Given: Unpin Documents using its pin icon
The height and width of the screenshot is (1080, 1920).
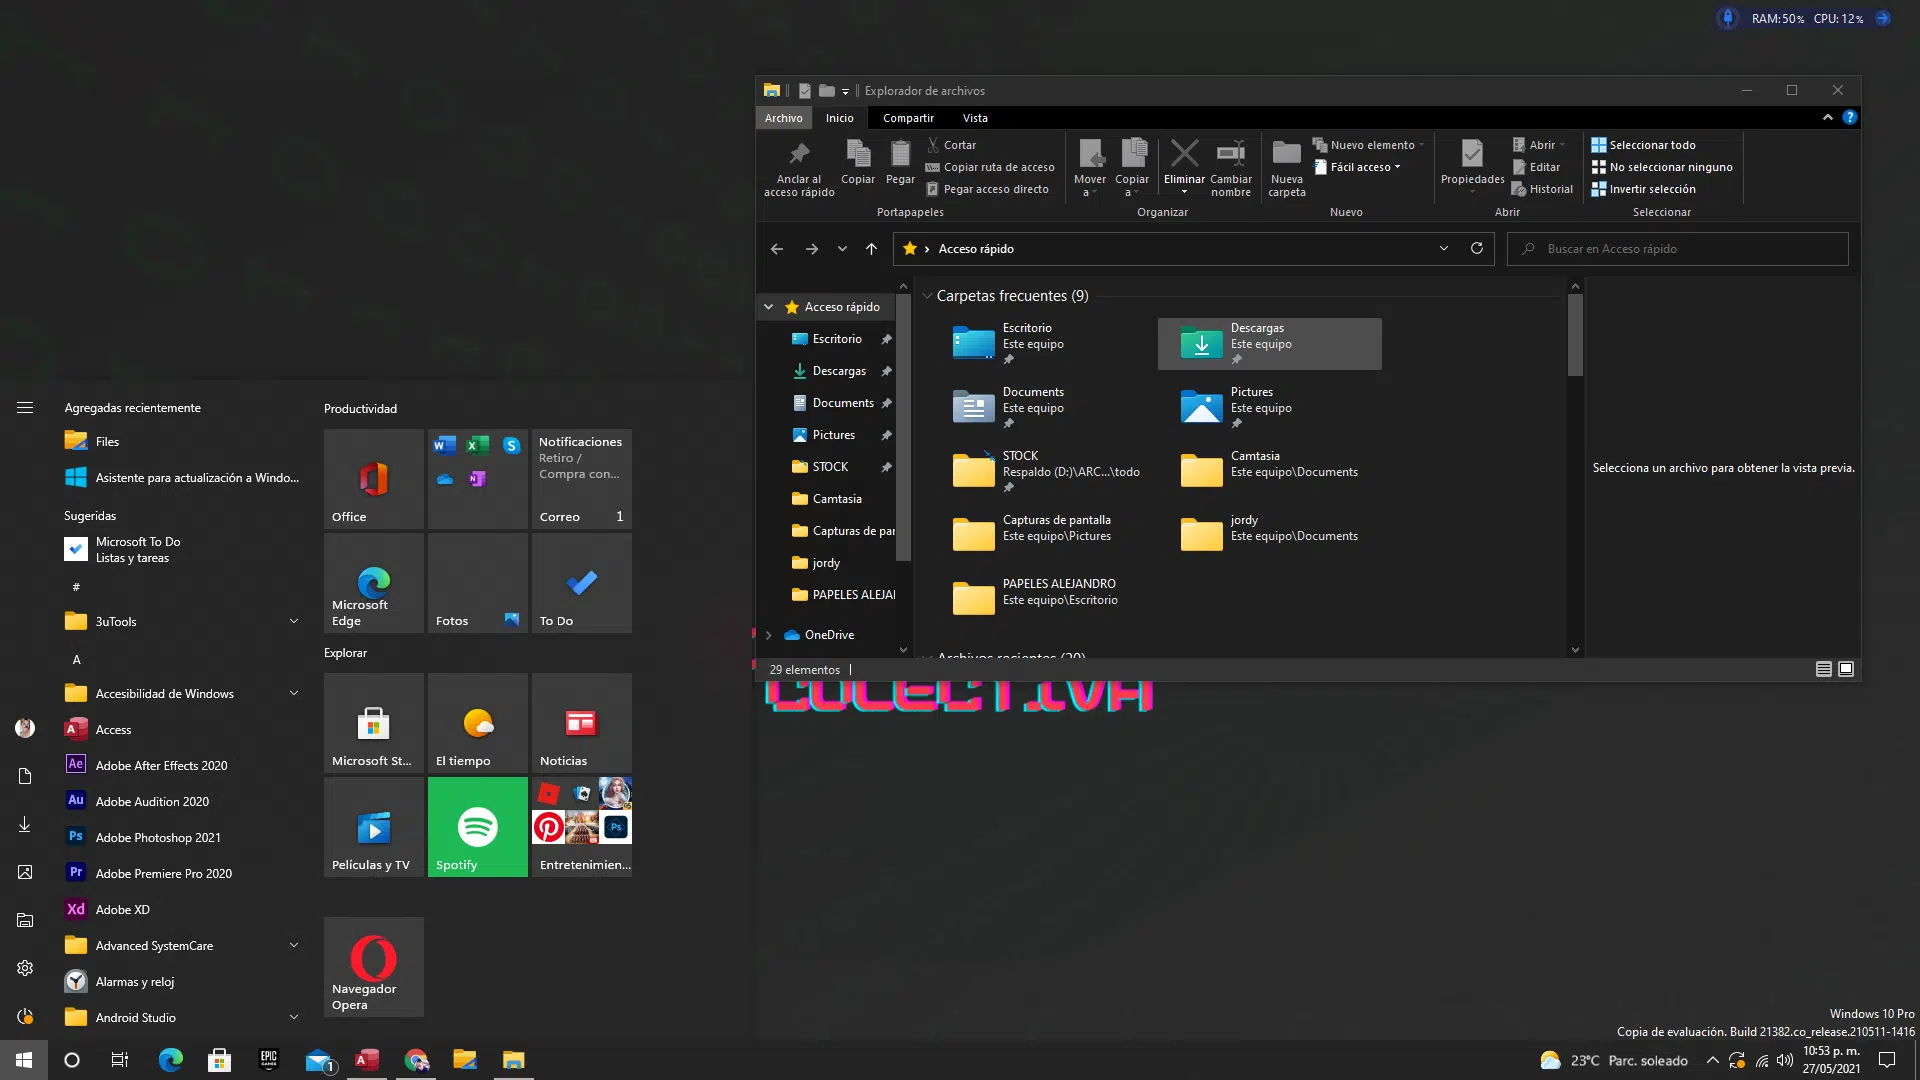Looking at the screenshot, I should 886,403.
